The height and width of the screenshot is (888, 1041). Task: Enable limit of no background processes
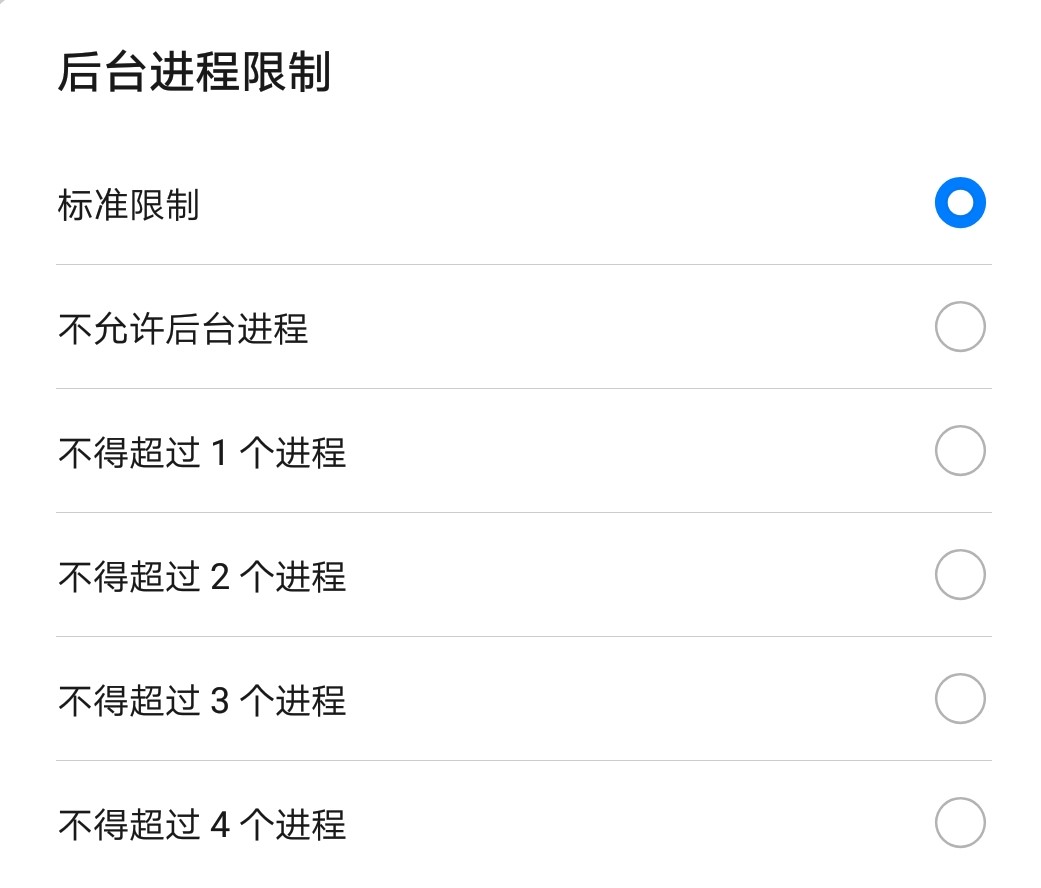(960, 327)
